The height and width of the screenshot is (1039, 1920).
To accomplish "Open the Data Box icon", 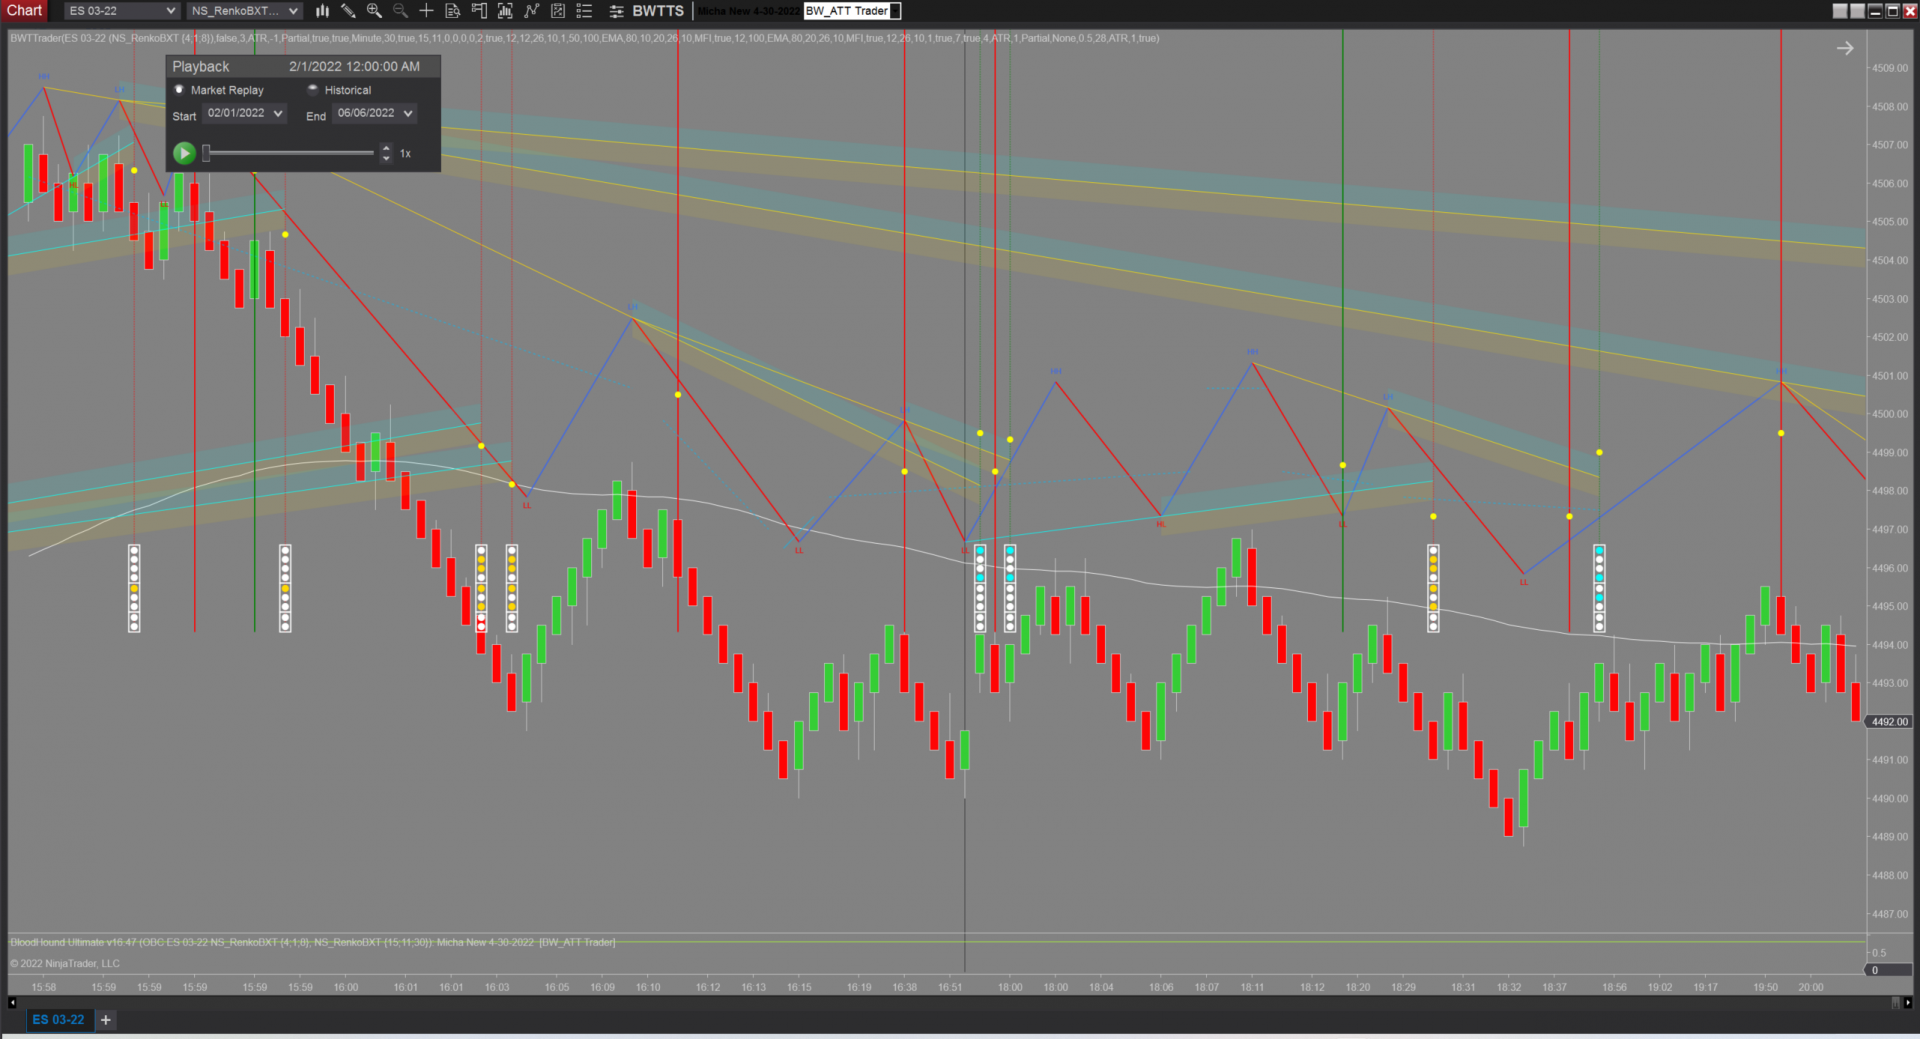I will [452, 11].
